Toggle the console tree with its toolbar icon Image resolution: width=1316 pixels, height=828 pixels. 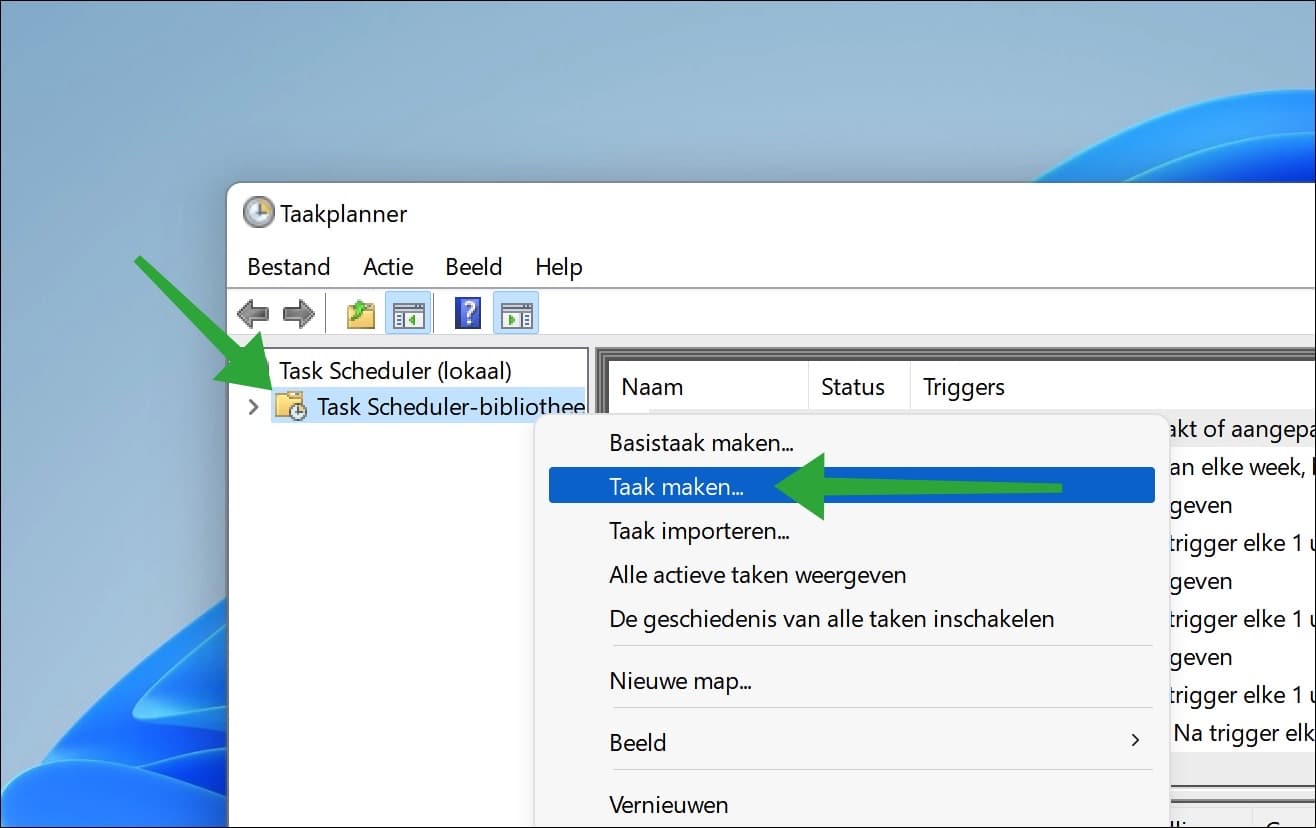coord(408,312)
